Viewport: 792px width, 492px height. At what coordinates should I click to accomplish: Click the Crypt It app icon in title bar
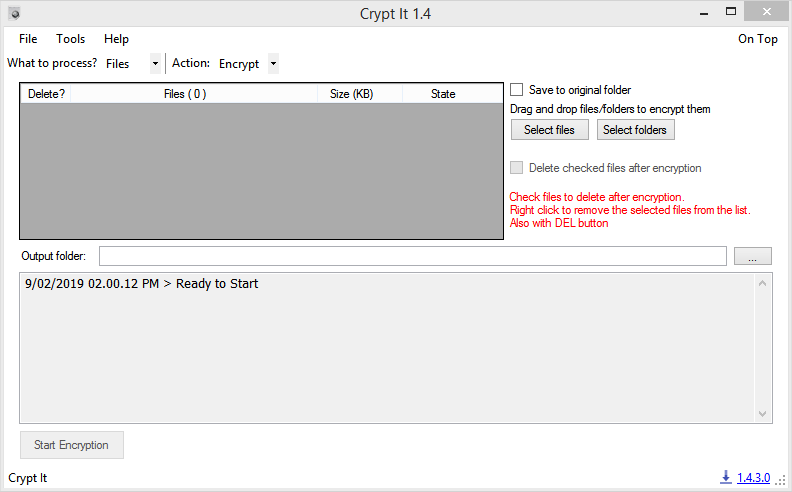coord(15,14)
